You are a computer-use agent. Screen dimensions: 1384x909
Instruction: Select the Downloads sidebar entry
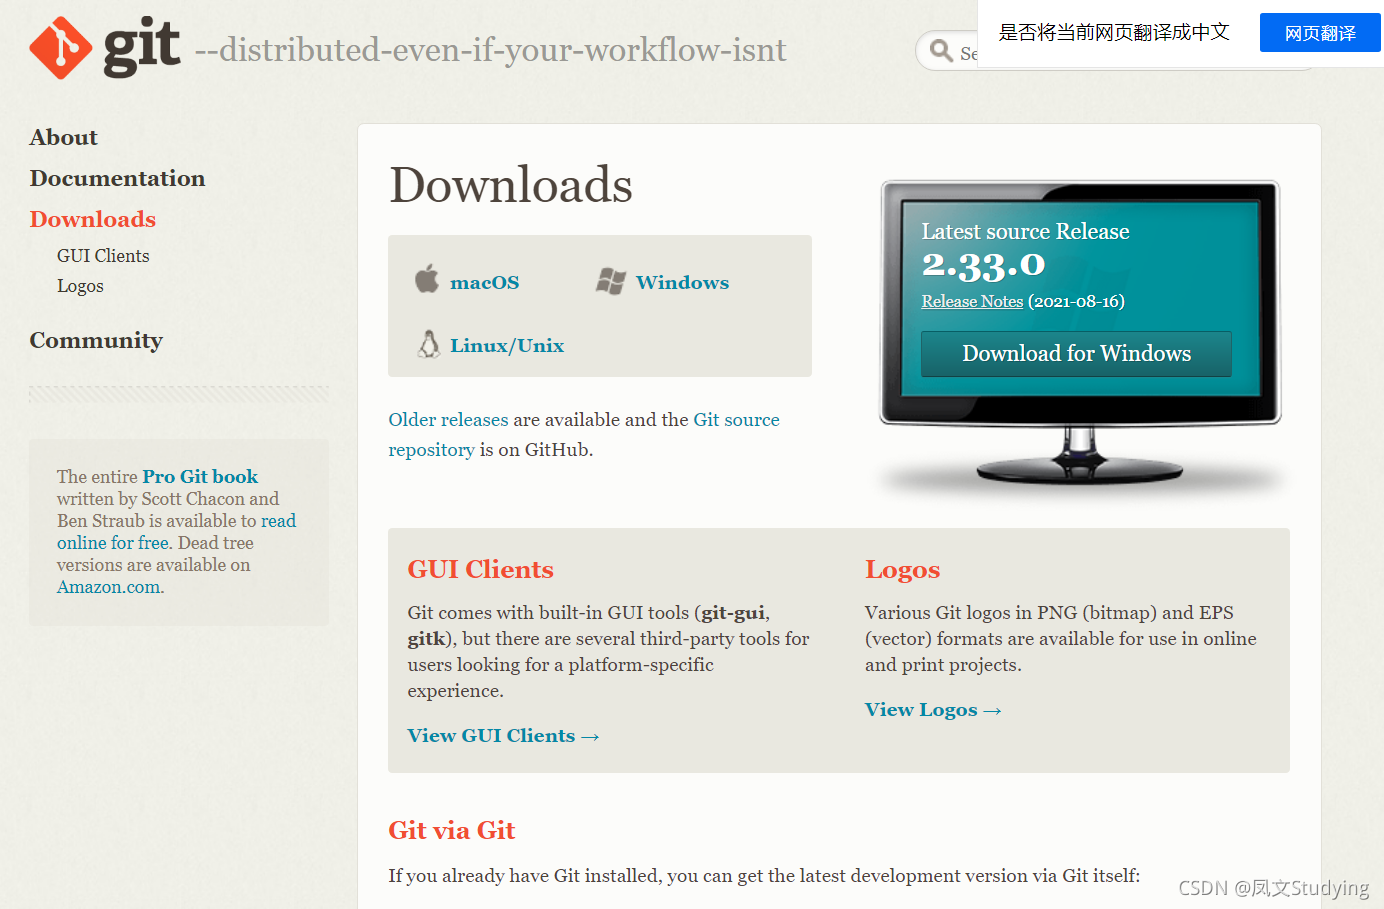coord(92,219)
